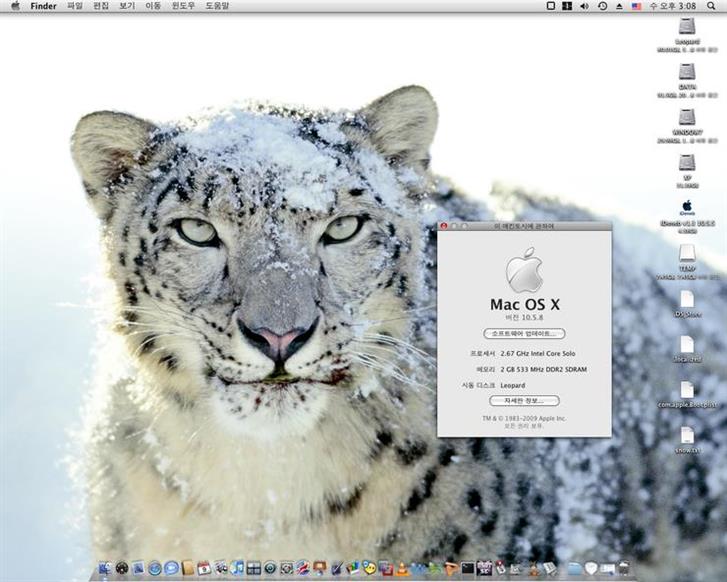Select the iDeneb disk image on desktop

click(x=687, y=207)
